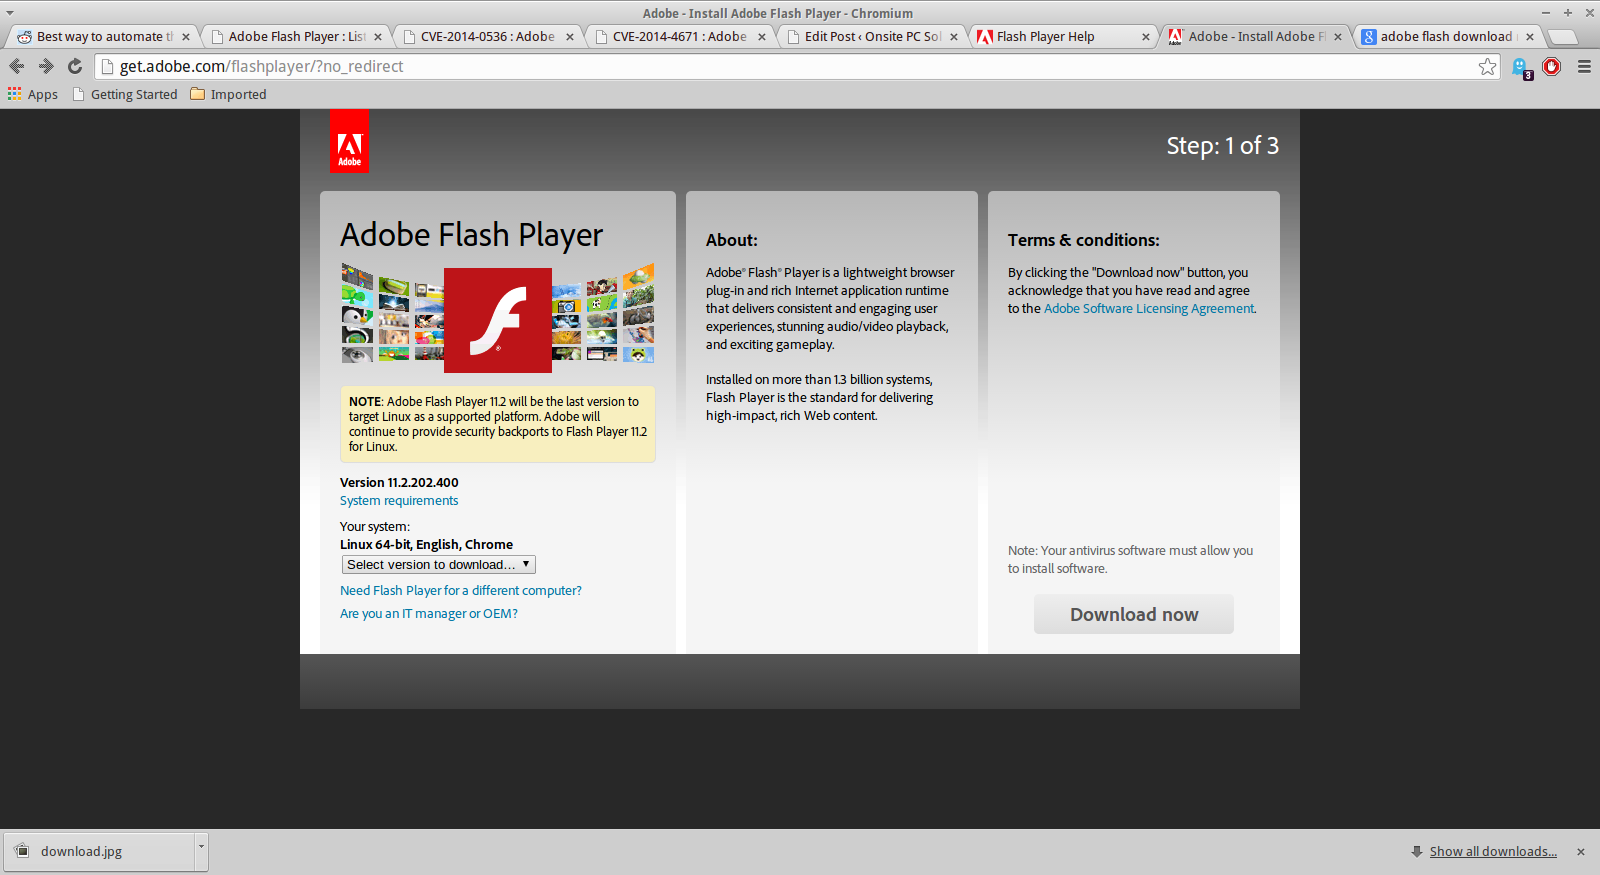Reload the page with the refresh icon
Screen dimensions: 1600x875
point(75,66)
